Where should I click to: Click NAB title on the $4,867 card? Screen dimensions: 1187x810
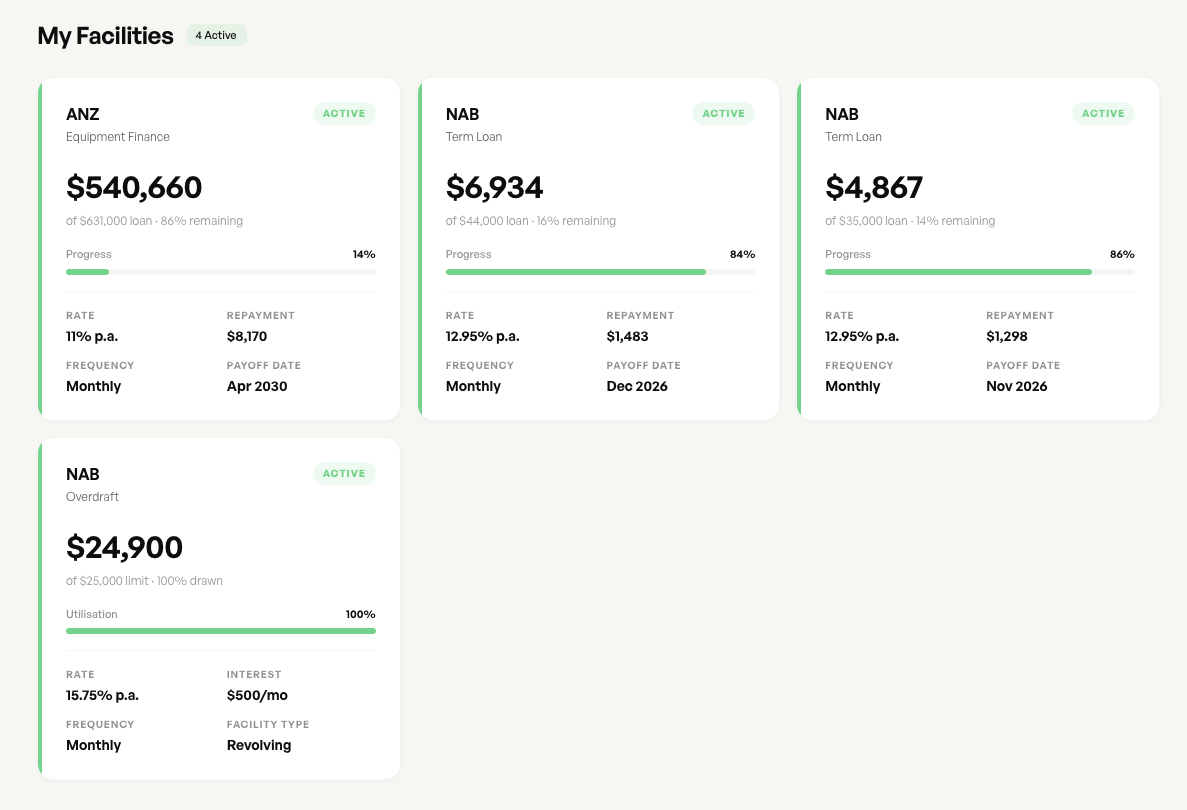[842, 114]
